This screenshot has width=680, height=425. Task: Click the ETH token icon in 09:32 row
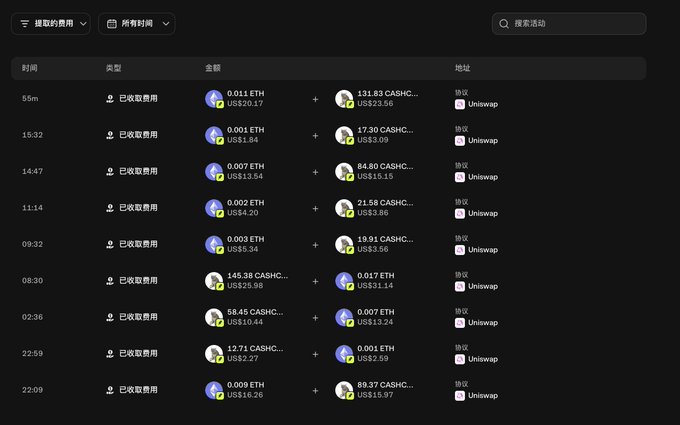point(214,244)
